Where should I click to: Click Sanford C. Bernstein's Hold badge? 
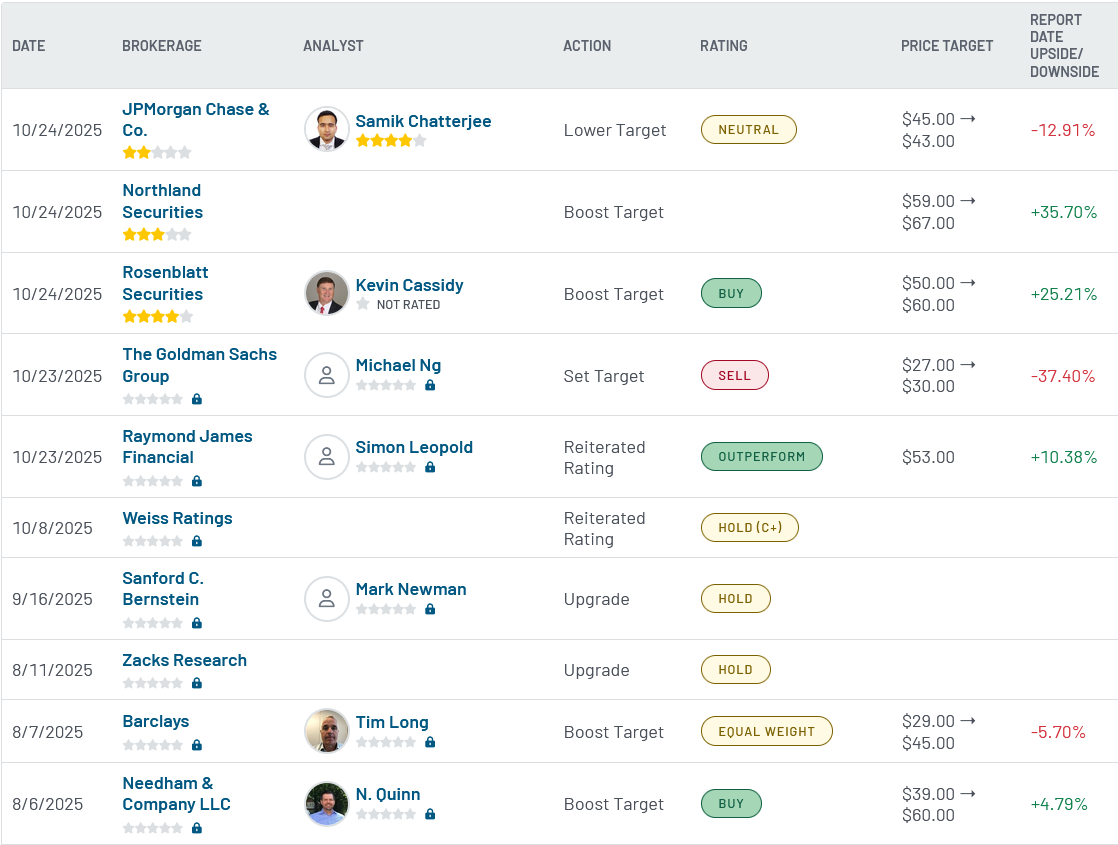(735, 598)
